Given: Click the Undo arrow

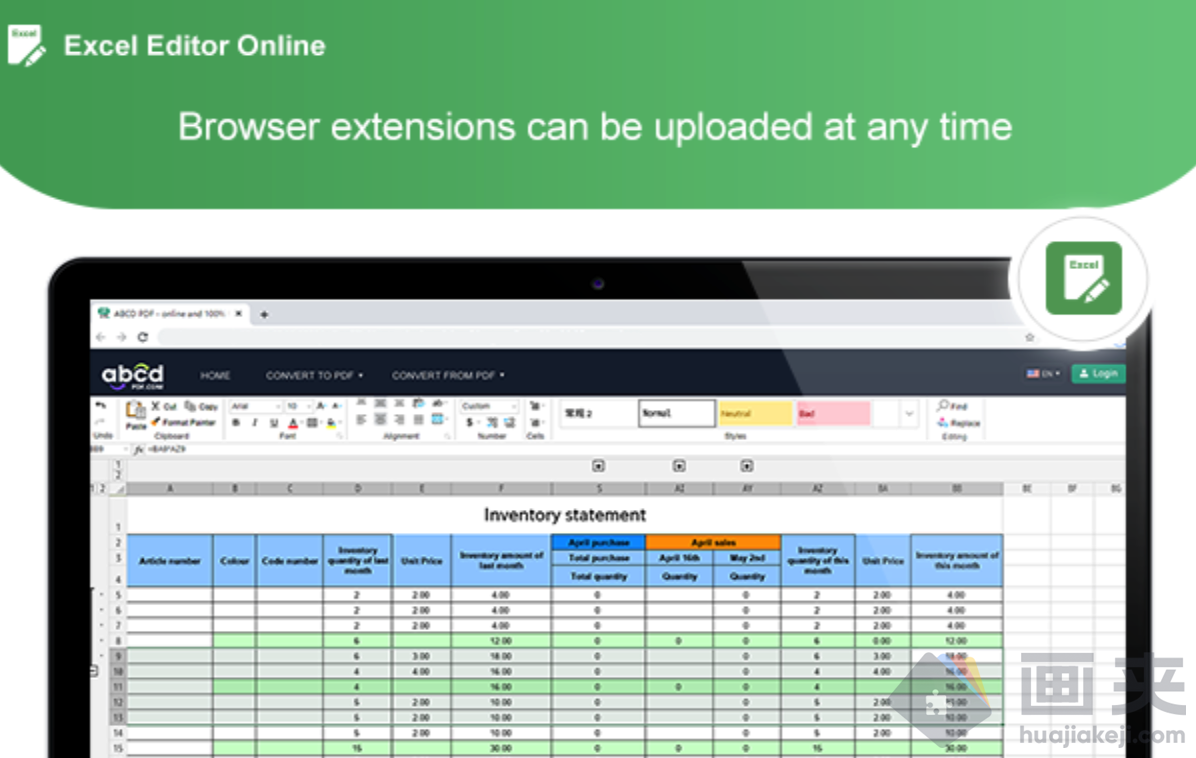Looking at the screenshot, I should [x=100, y=405].
